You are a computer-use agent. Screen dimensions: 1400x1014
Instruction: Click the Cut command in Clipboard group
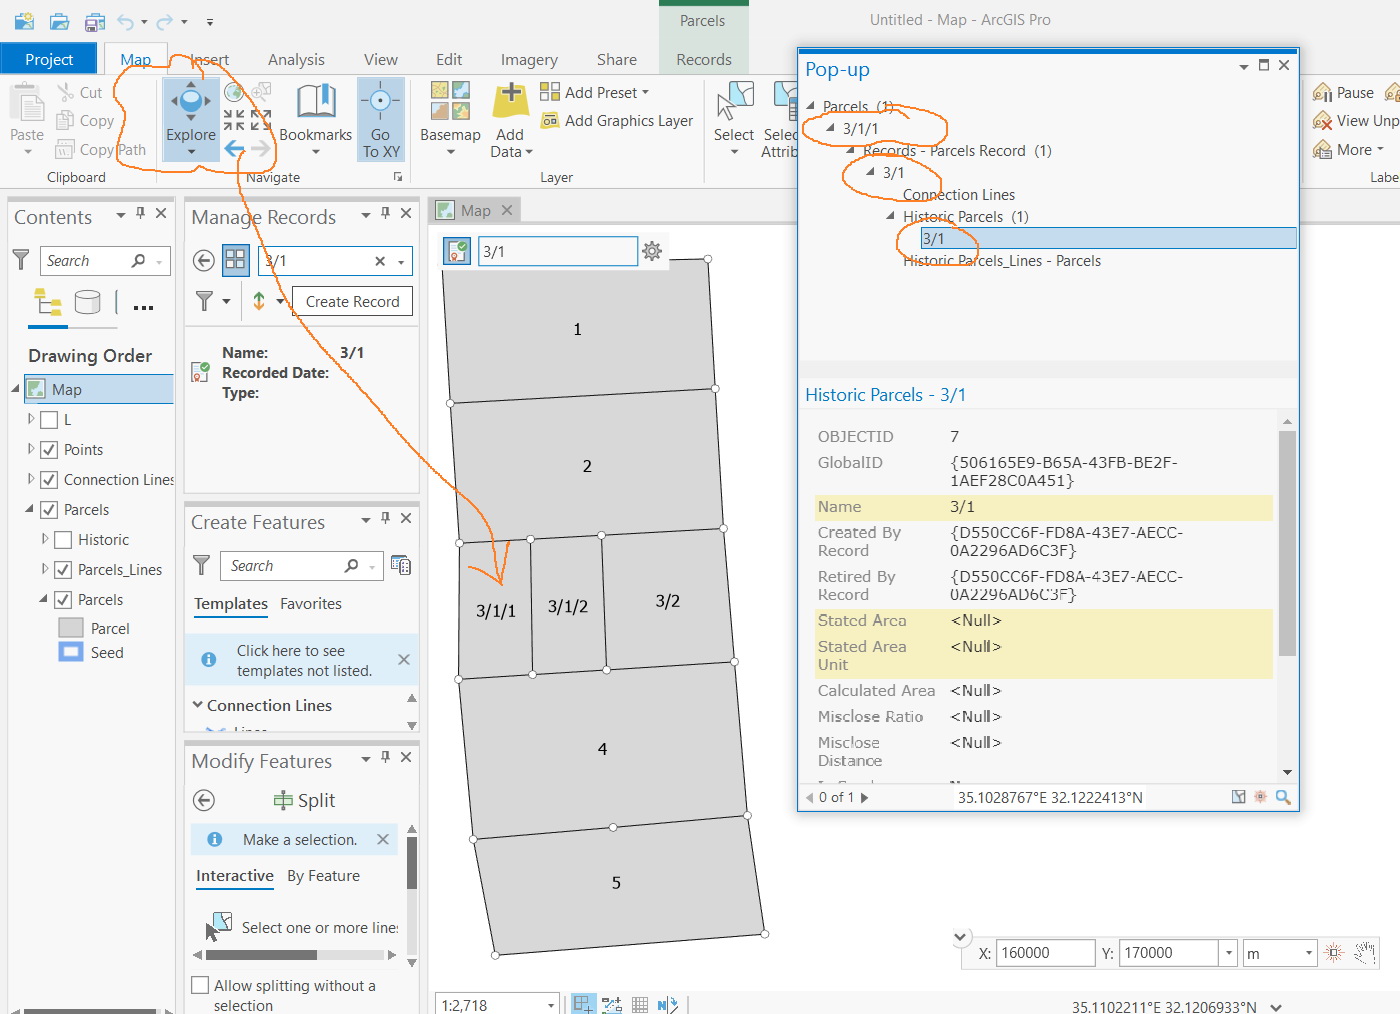[x=79, y=93]
